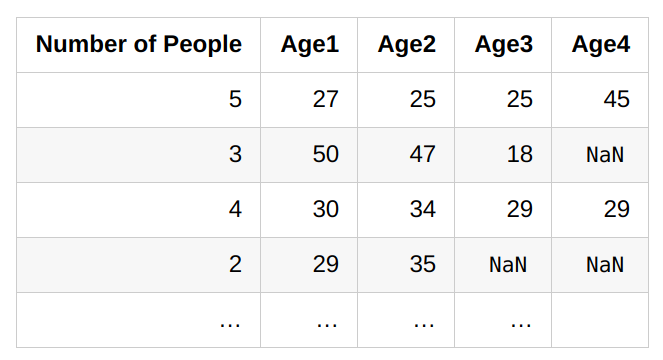Select cell with value 27 in Age1
The height and width of the screenshot is (360, 663).
pyautogui.click(x=309, y=100)
